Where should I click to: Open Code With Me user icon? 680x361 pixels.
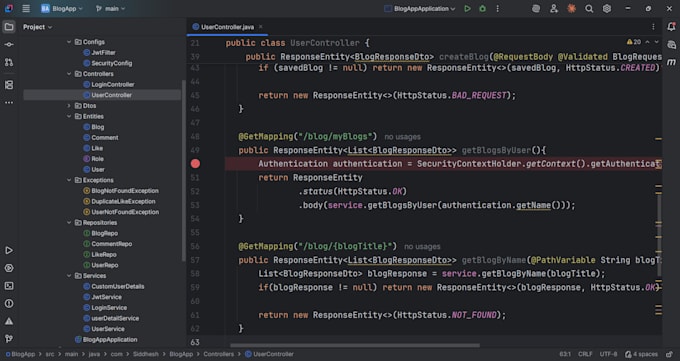[x=554, y=9]
